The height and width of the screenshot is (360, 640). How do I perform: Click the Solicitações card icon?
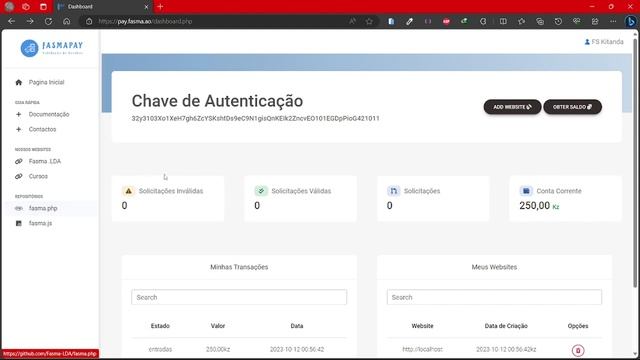393,191
